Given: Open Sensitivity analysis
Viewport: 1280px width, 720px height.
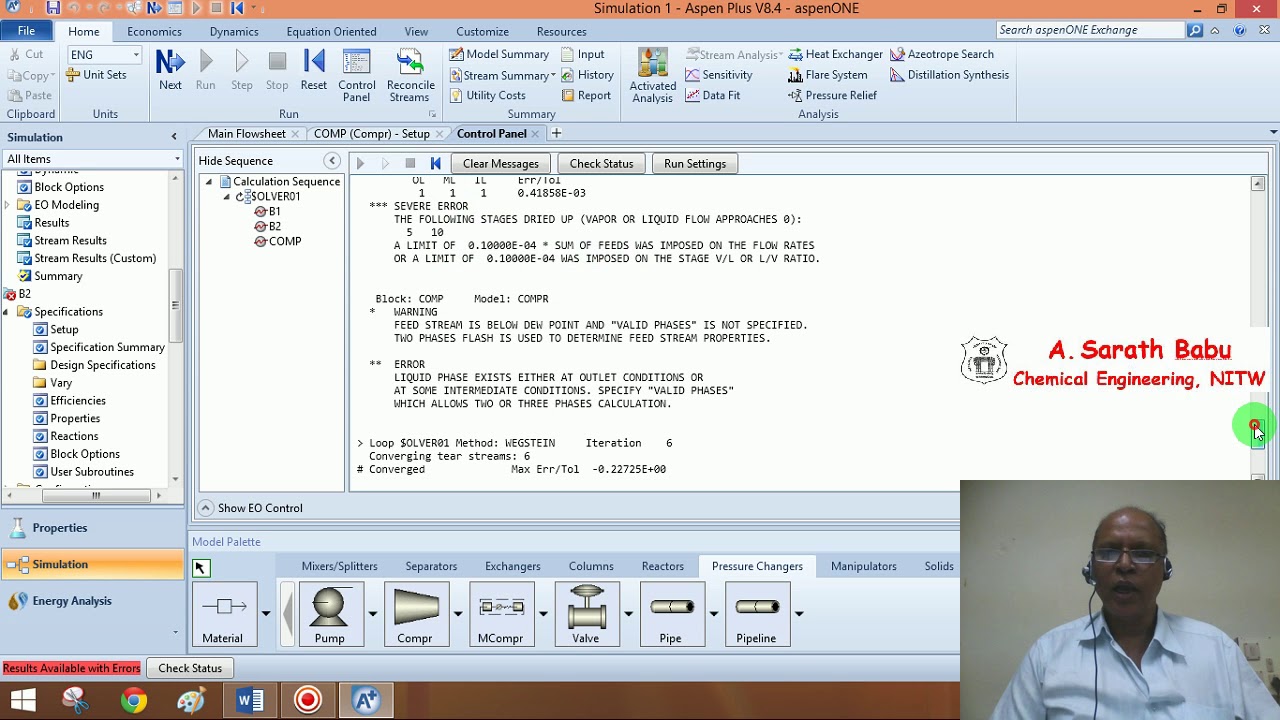Looking at the screenshot, I should [x=719, y=75].
